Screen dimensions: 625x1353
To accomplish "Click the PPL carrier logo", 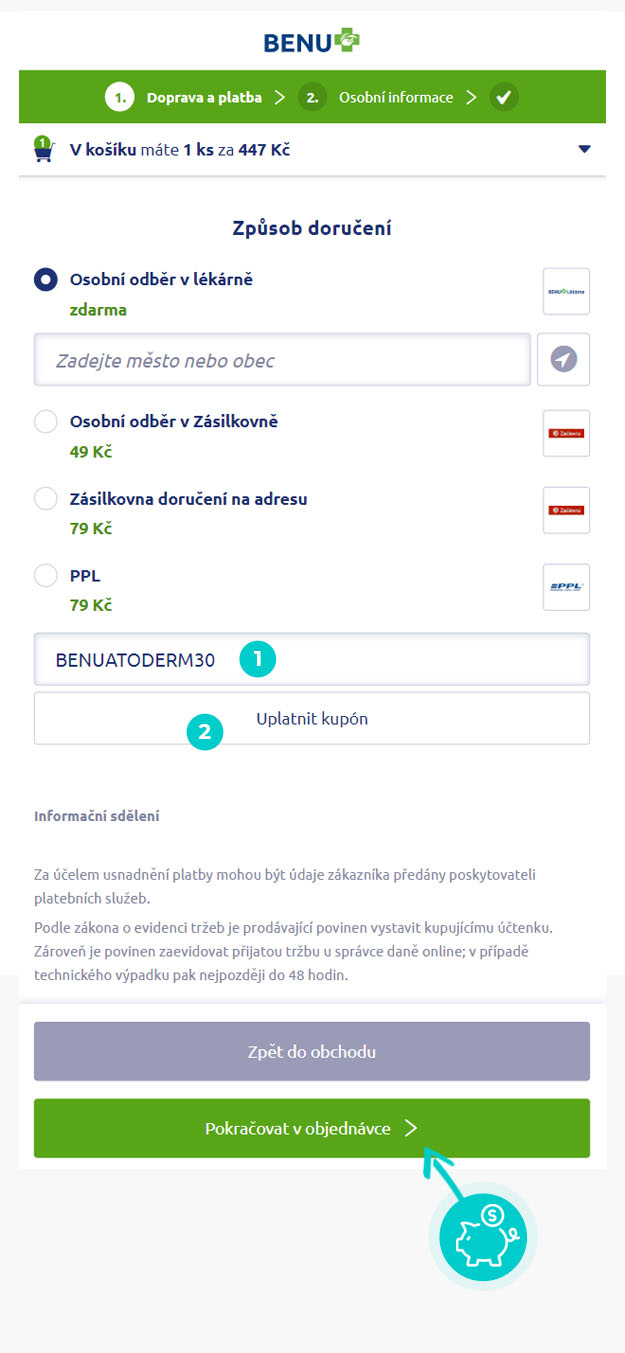I will pyautogui.click(x=566, y=587).
